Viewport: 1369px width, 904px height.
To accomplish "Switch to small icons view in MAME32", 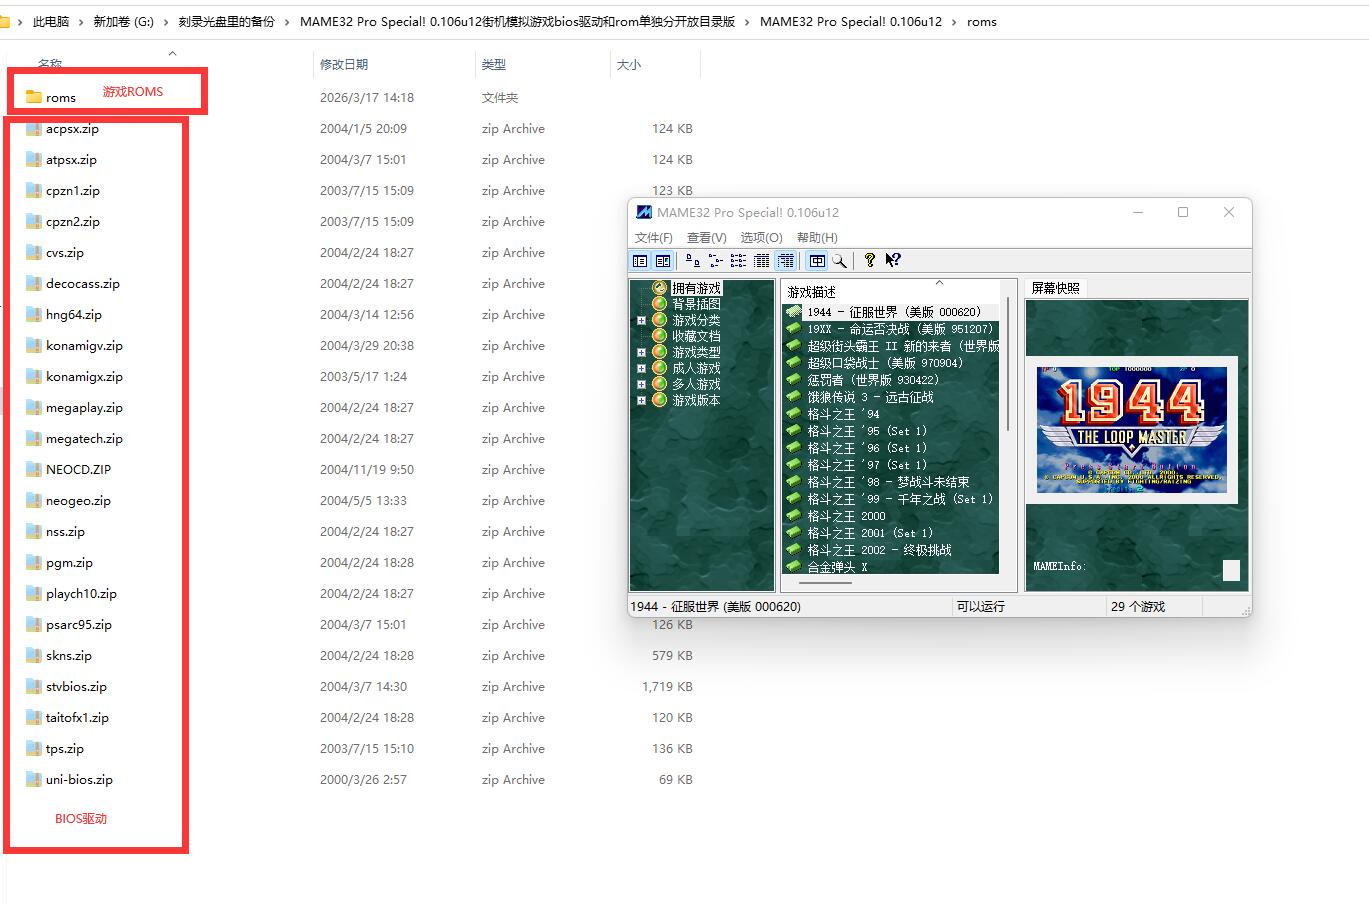I will (715, 261).
